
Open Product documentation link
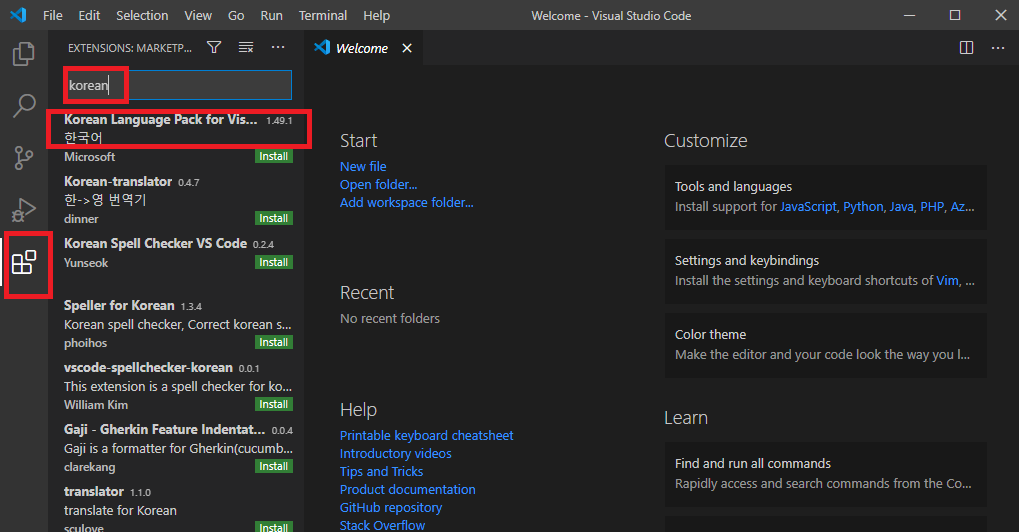tap(407, 489)
